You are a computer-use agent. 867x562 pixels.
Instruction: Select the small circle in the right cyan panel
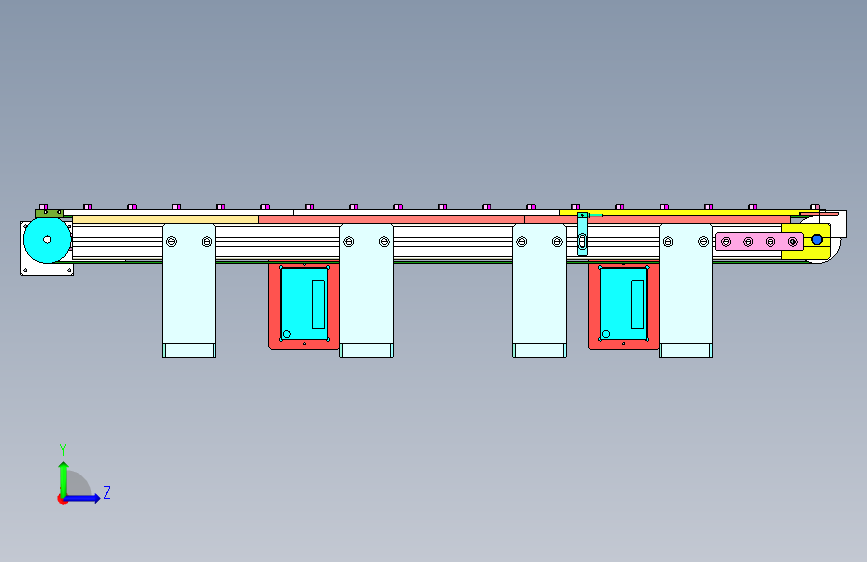click(606, 334)
